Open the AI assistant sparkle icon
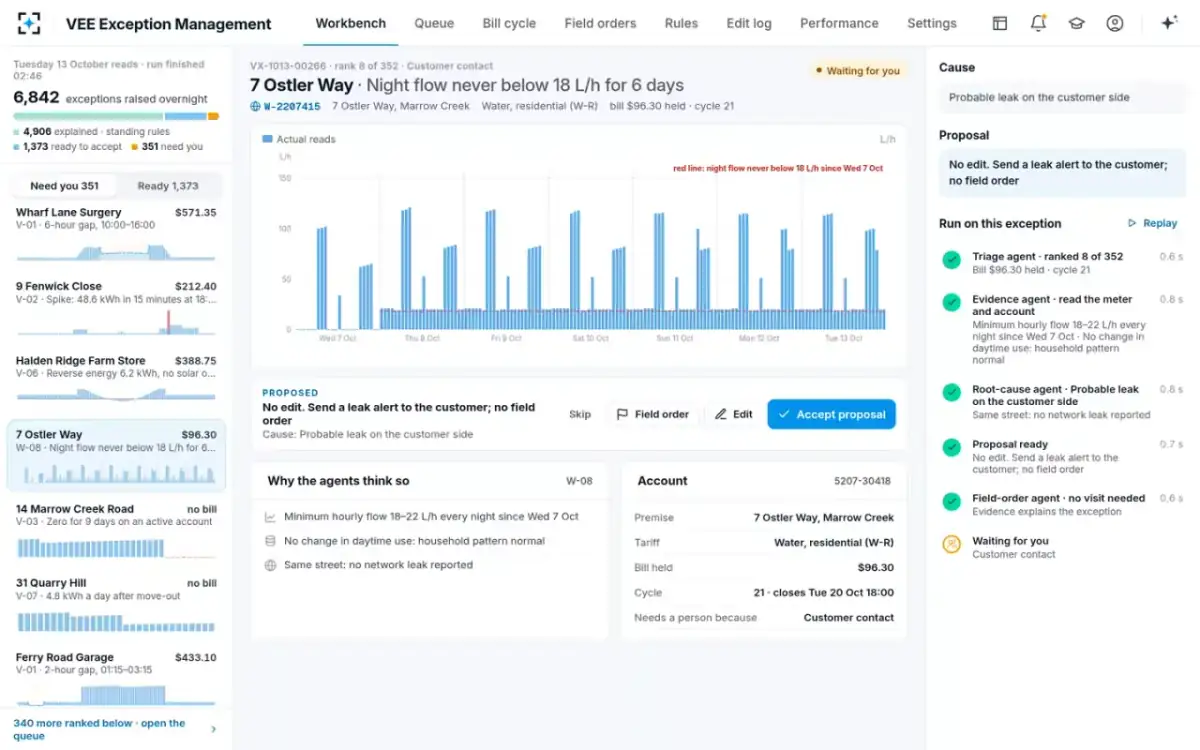 pos(1168,23)
